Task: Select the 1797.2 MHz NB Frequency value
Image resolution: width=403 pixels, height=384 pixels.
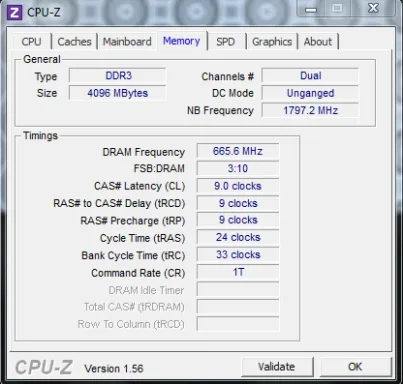Action: (310, 110)
